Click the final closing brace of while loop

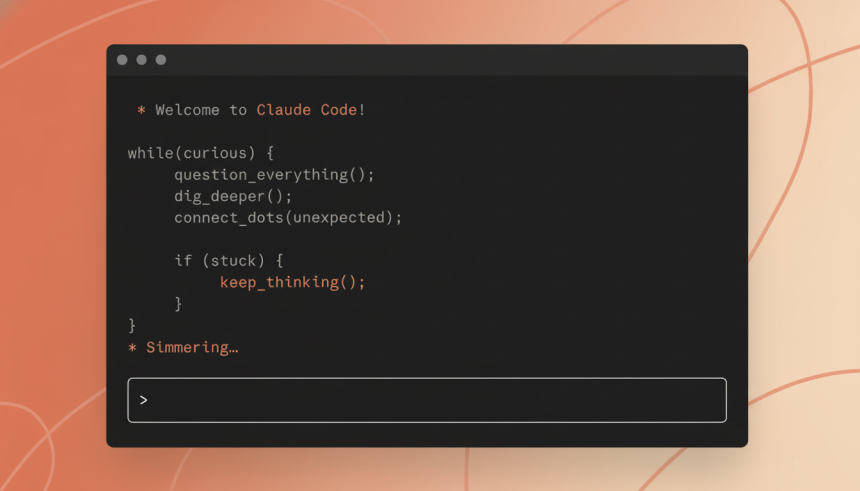(132, 325)
